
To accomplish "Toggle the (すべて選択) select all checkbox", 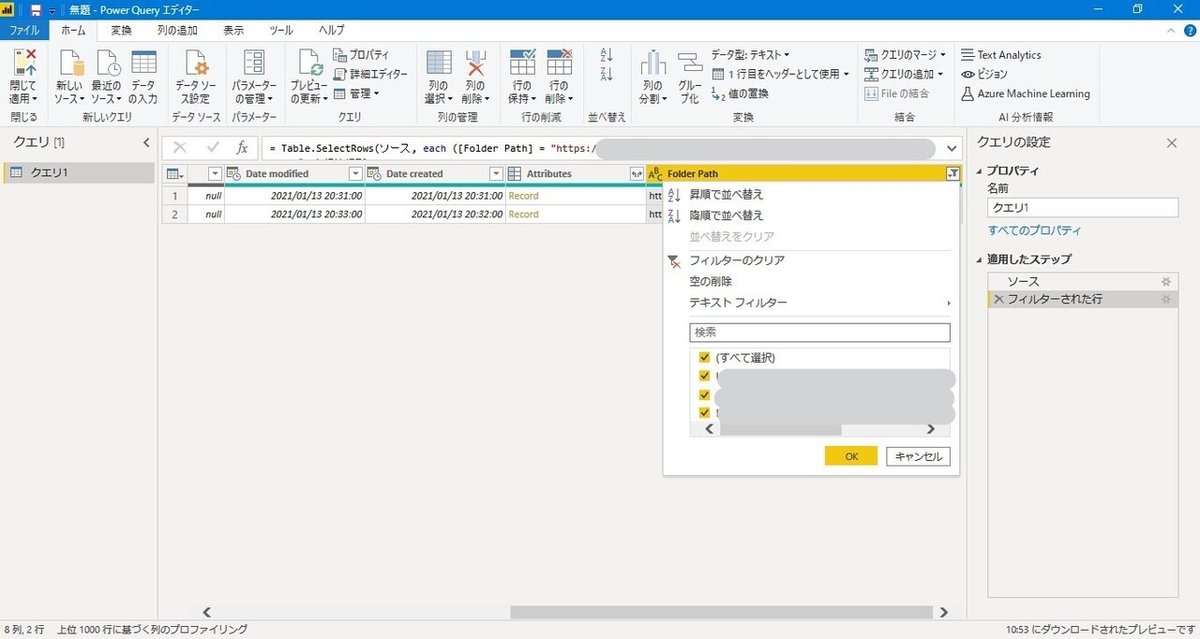I will coord(705,357).
